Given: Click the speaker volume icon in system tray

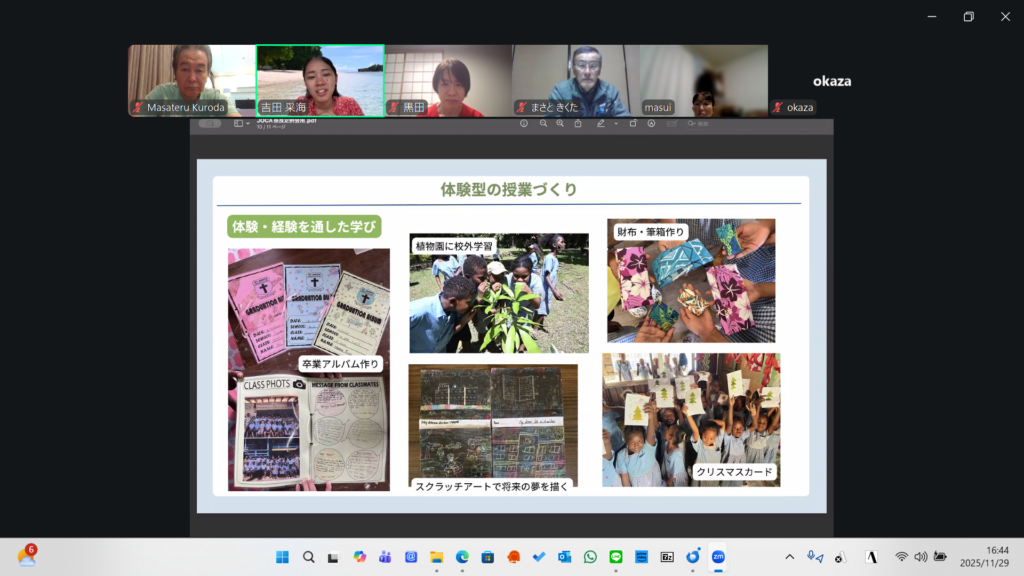Looking at the screenshot, I should point(920,557).
